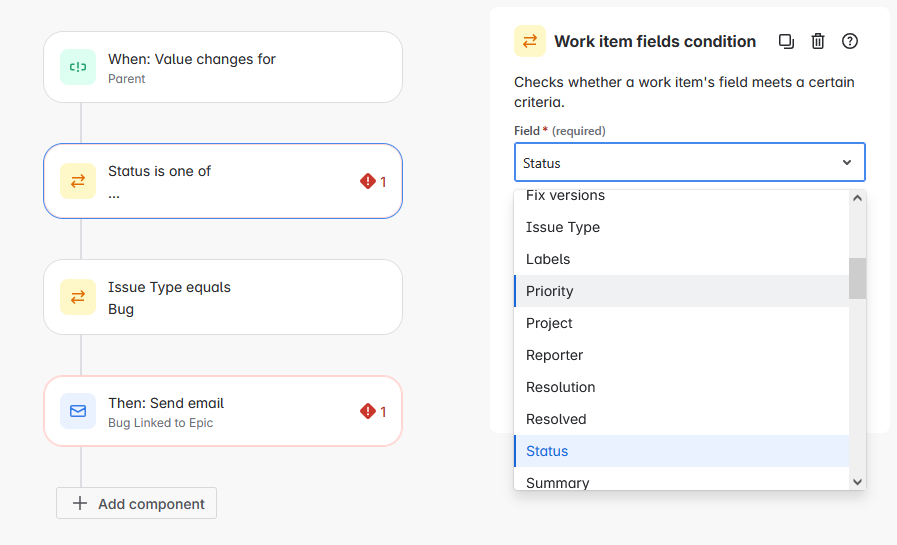Choose Project from the field options

point(681,323)
